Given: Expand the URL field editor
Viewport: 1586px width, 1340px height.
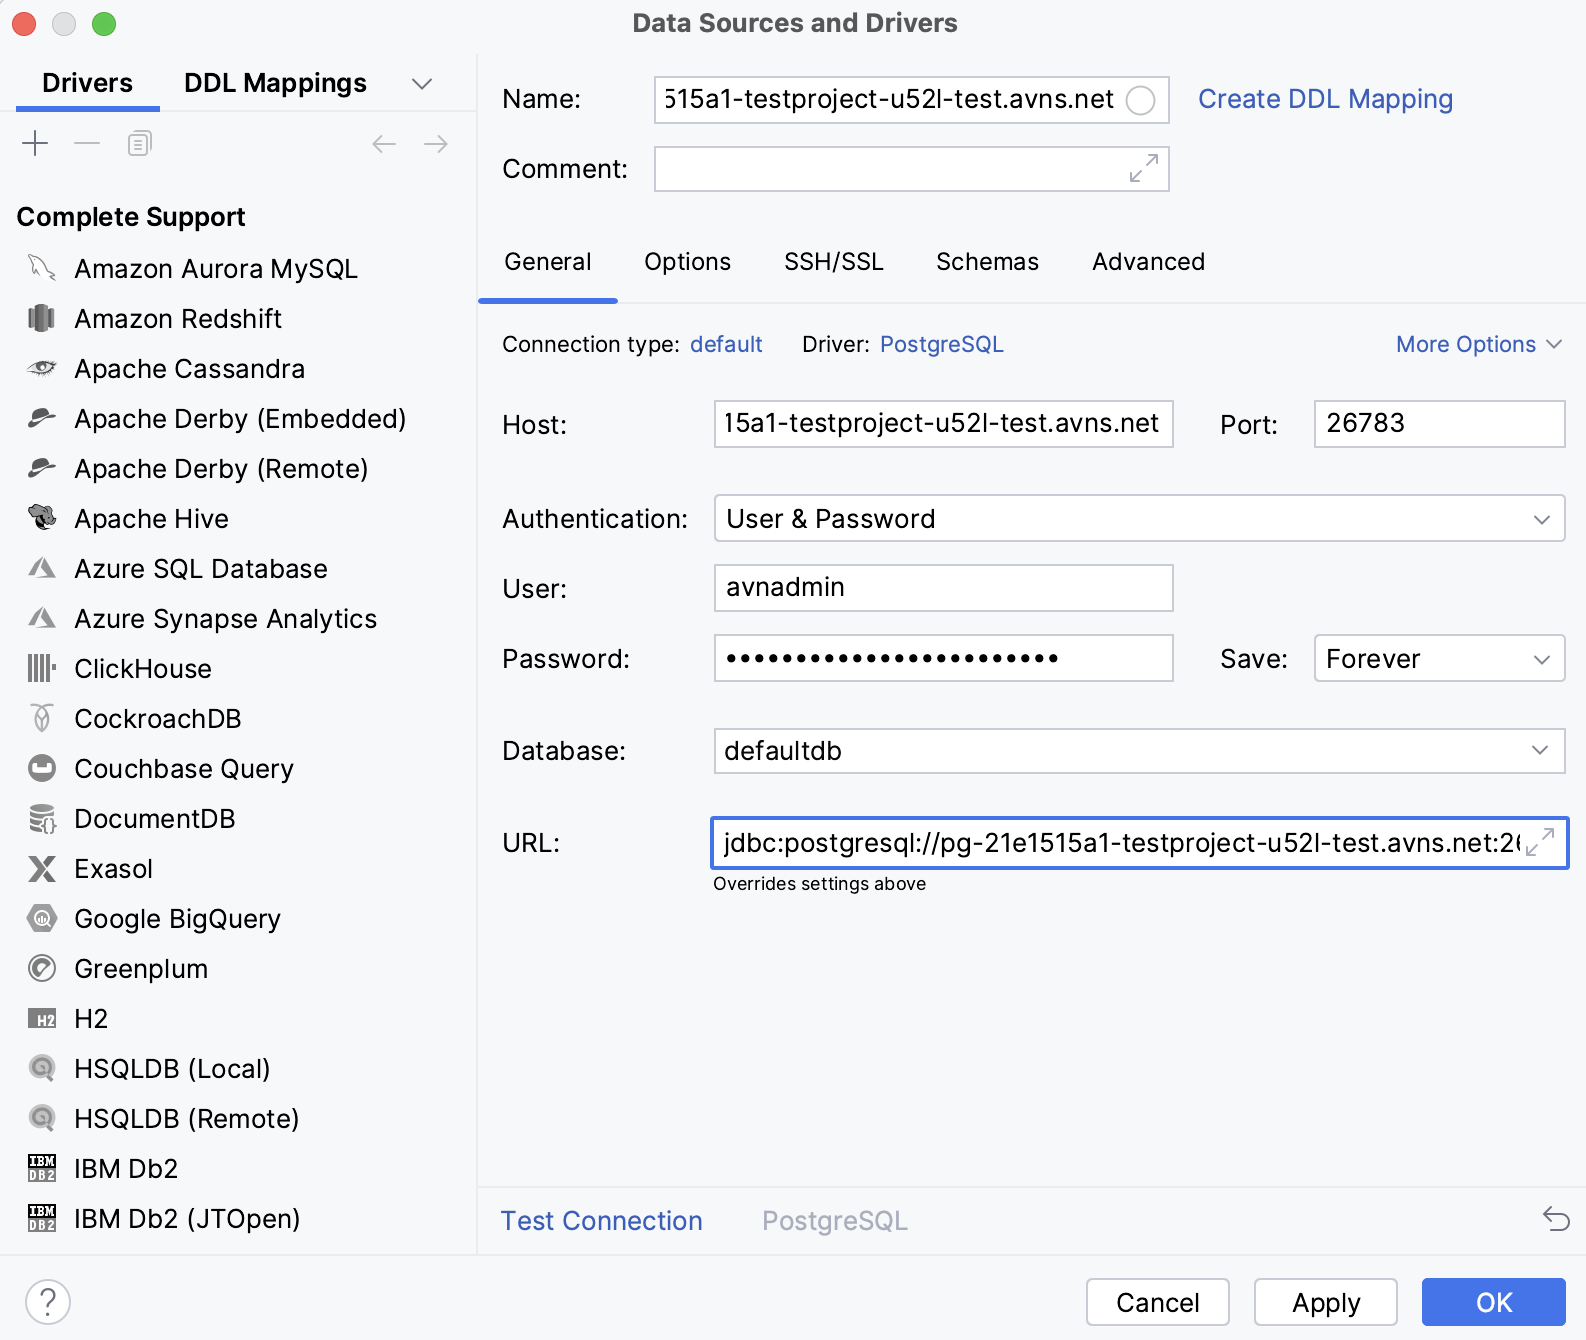Looking at the screenshot, I should click(x=1541, y=842).
